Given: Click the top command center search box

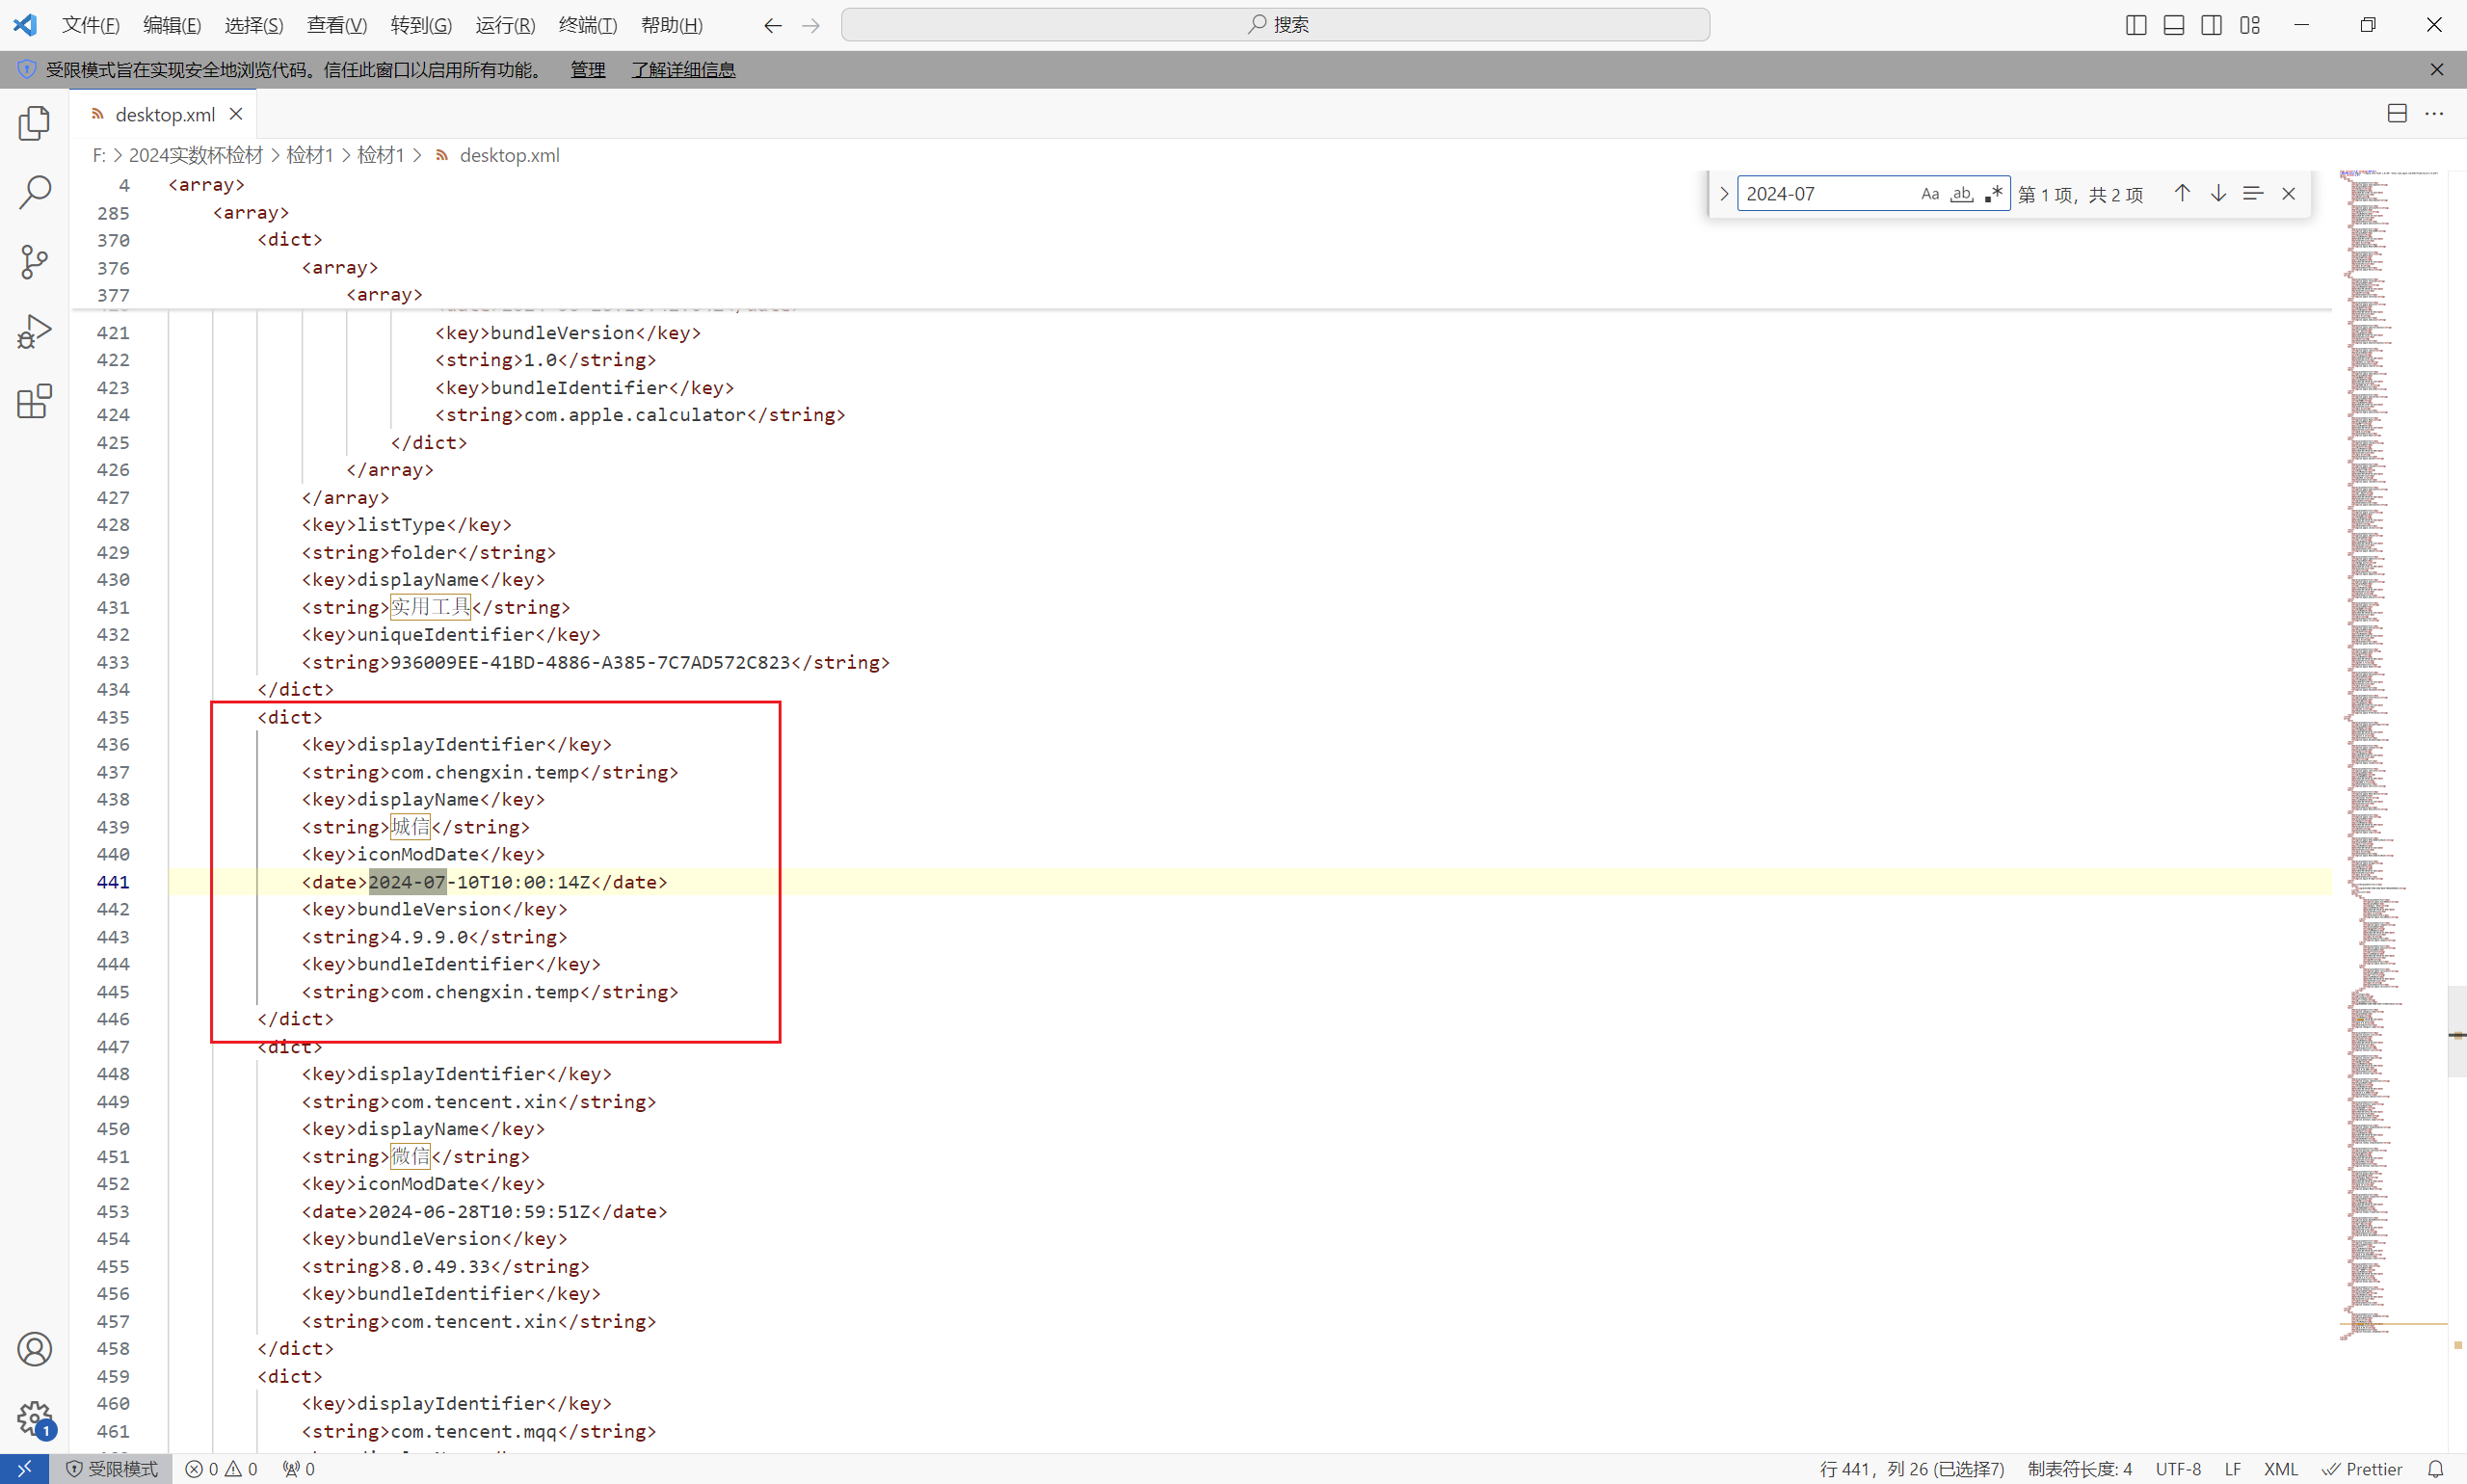Looking at the screenshot, I should coord(1275,25).
